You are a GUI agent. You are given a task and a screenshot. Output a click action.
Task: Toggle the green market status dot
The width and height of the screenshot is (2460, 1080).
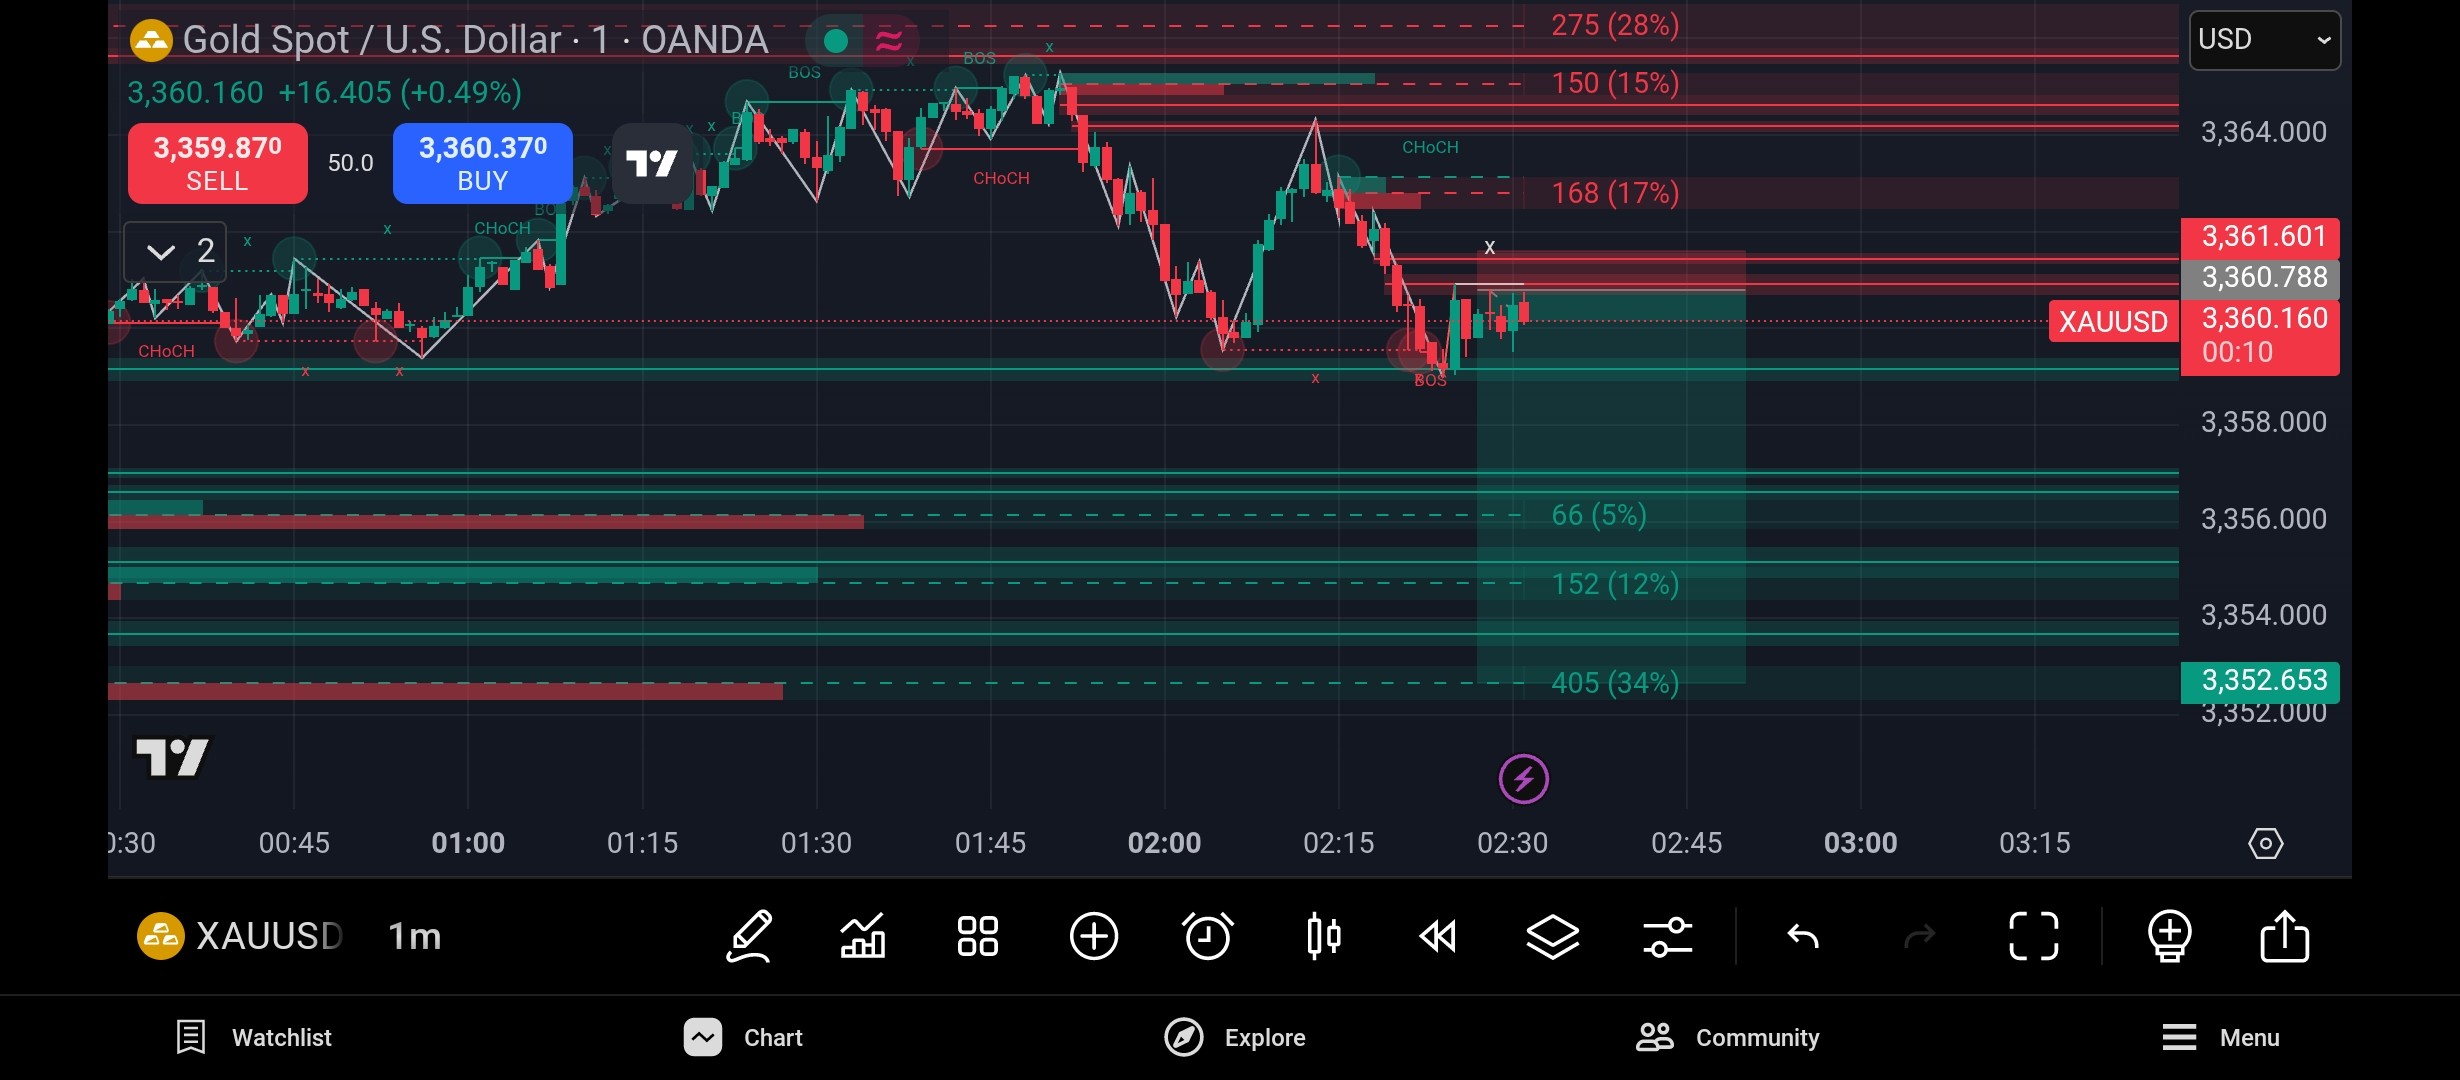coord(836,41)
